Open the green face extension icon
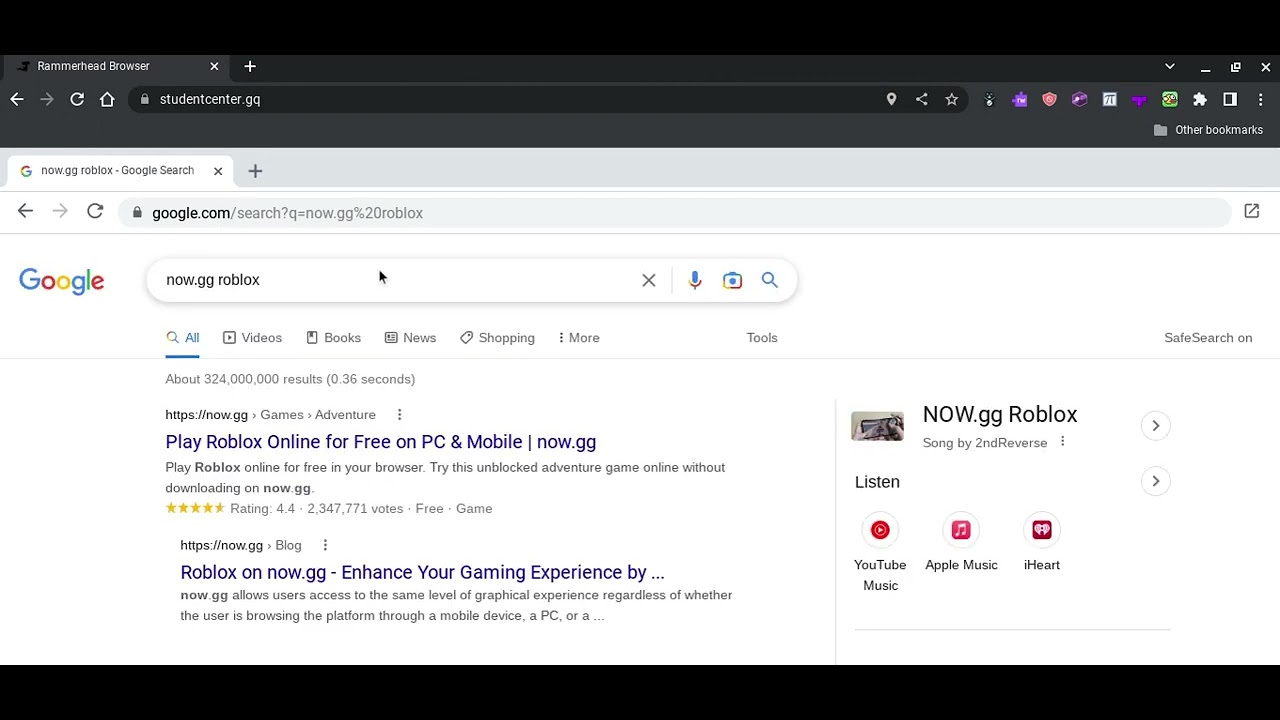The image size is (1280, 720). pos(1169,99)
